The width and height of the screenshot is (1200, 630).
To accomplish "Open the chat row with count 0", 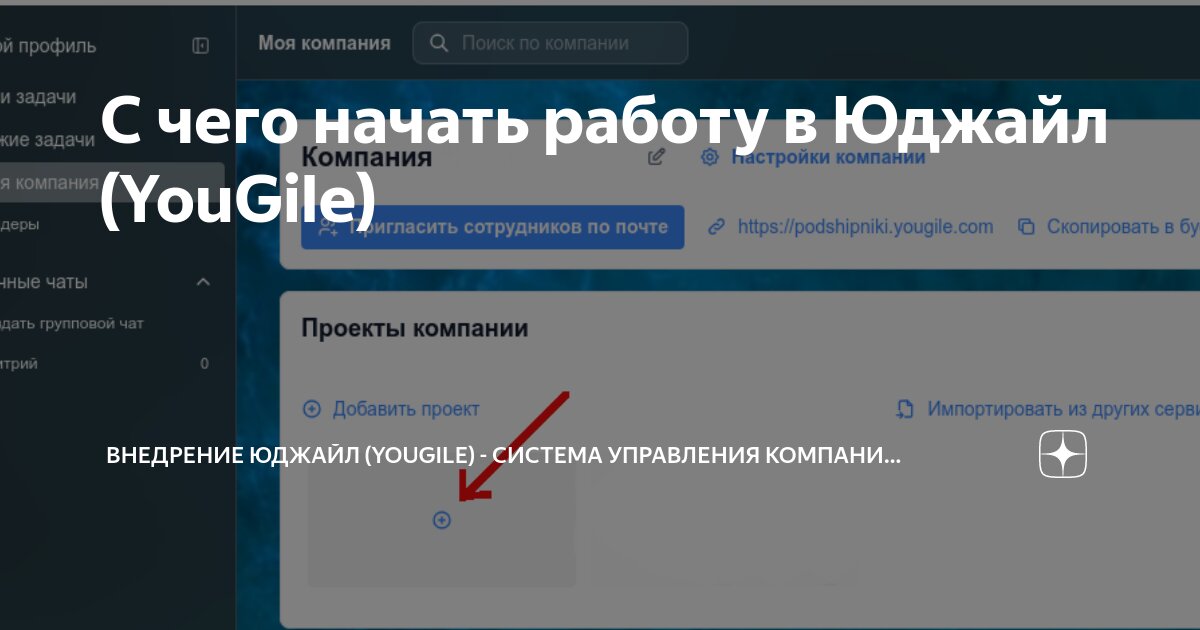I will (105, 364).
